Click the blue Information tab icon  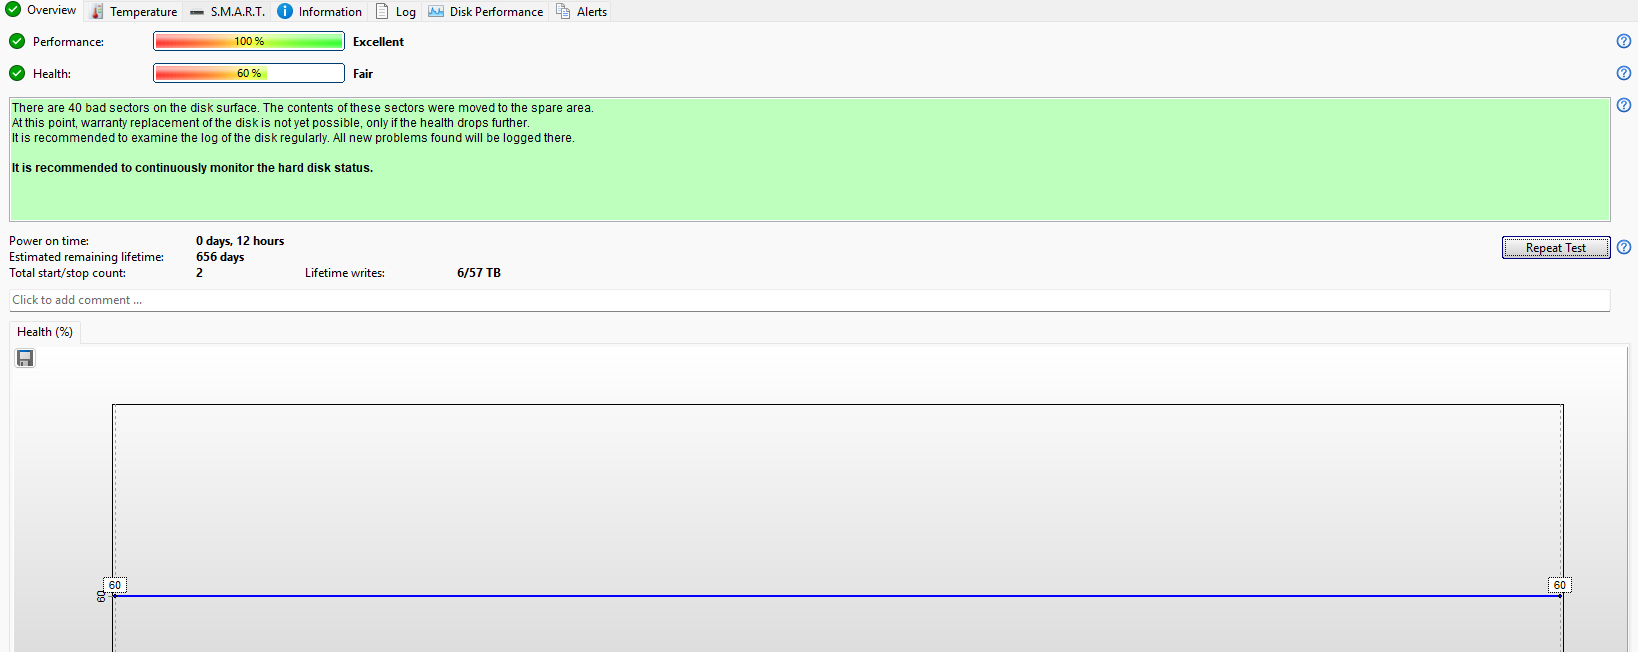285,12
